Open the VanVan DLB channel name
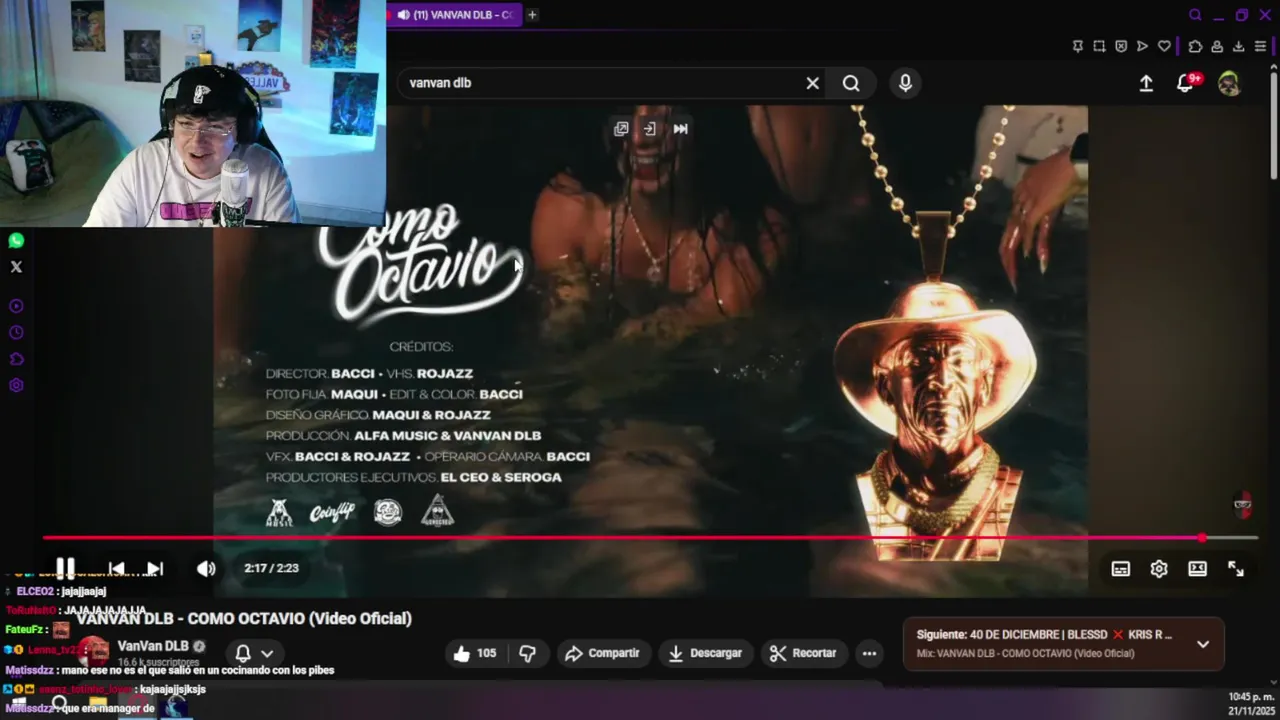 [x=153, y=647]
